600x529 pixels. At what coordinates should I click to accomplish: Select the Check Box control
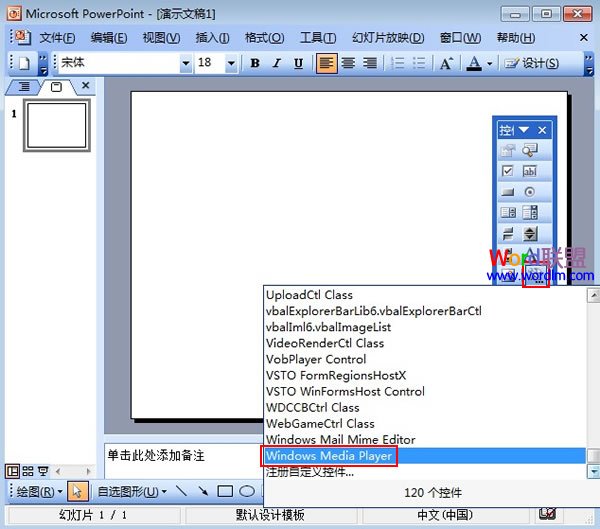(508, 171)
